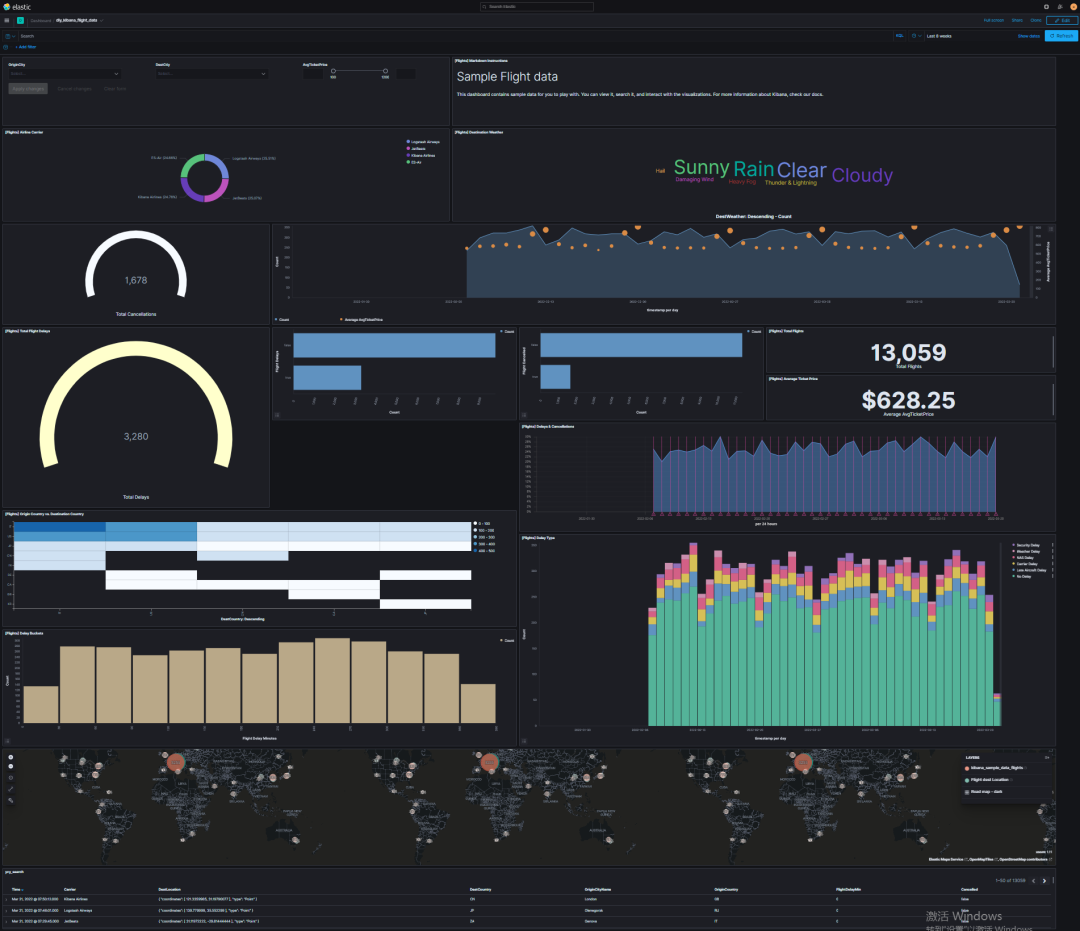Click Flight dest Location map layer
This screenshot has height=931, width=1080.
point(990,780)
